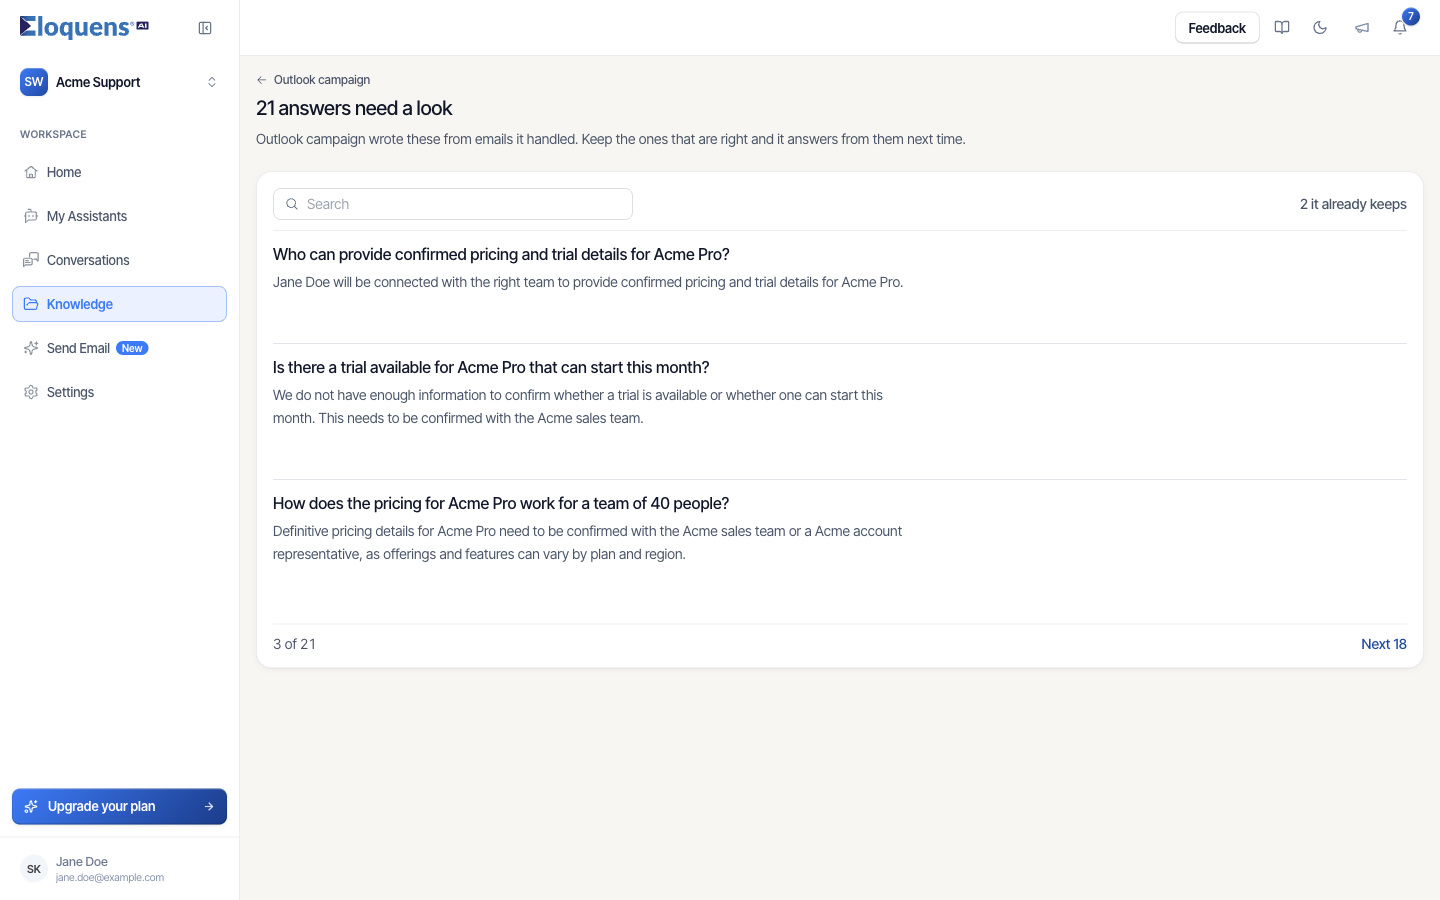Toggle dark mode moon icon
The image size is (1440, 900).
[x=1320, y=28]
